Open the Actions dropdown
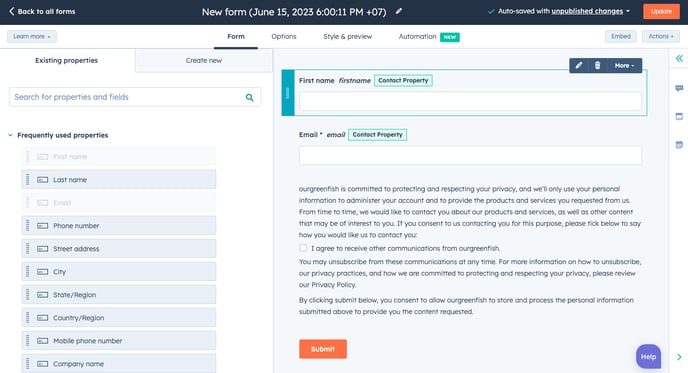 (x=661, y=36)
